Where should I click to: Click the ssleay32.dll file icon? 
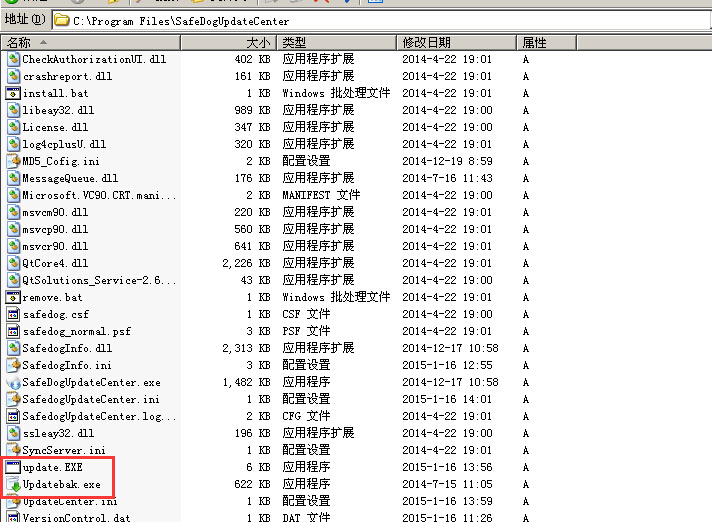[14, 433]
